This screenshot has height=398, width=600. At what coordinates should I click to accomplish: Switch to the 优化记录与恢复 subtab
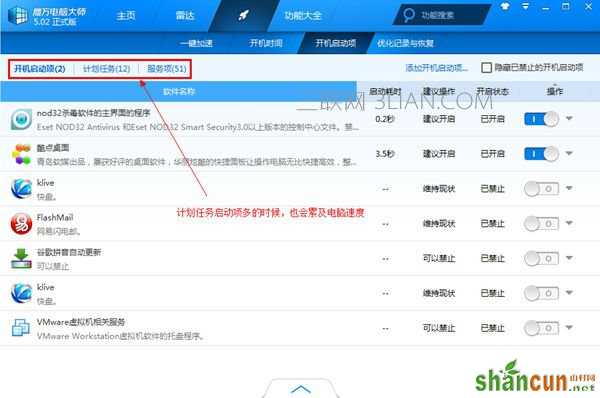tap(405, 43)
